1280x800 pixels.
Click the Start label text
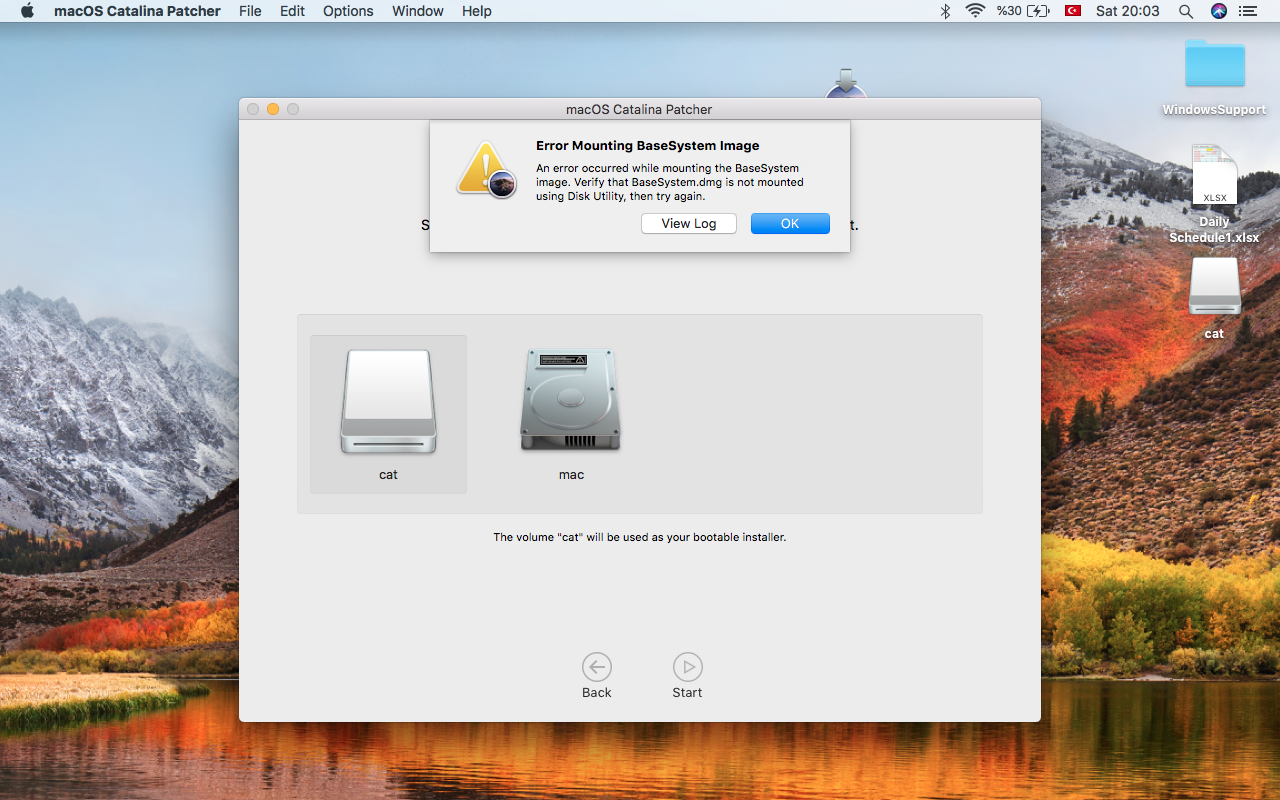coord(687,692)
